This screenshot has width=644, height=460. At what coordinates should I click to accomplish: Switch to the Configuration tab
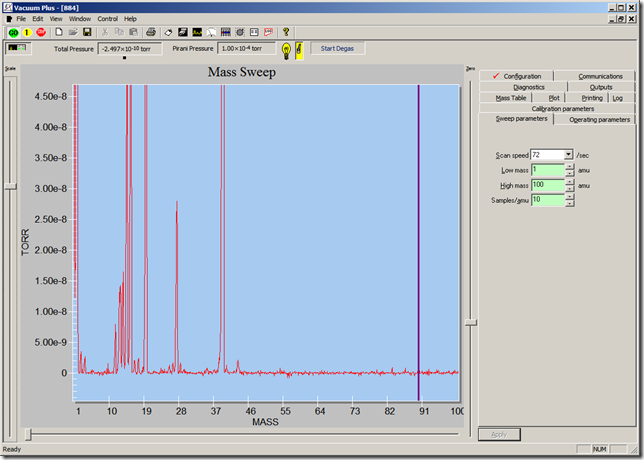point(516,76)
